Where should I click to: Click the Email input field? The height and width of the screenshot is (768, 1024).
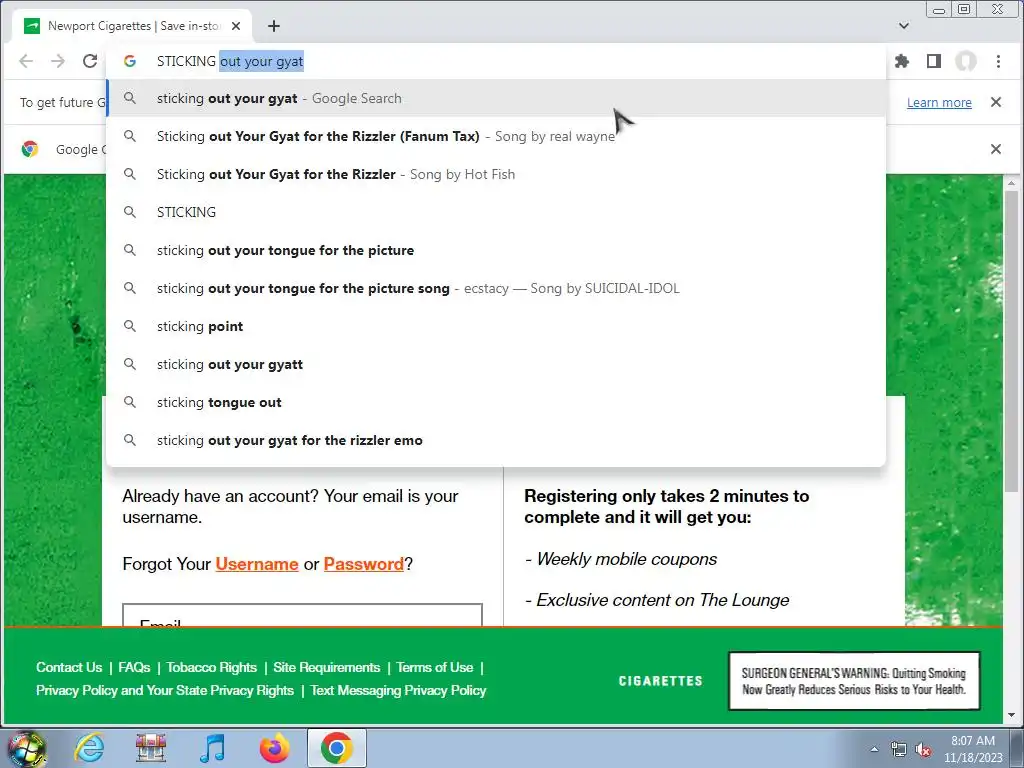pos(302,615)
